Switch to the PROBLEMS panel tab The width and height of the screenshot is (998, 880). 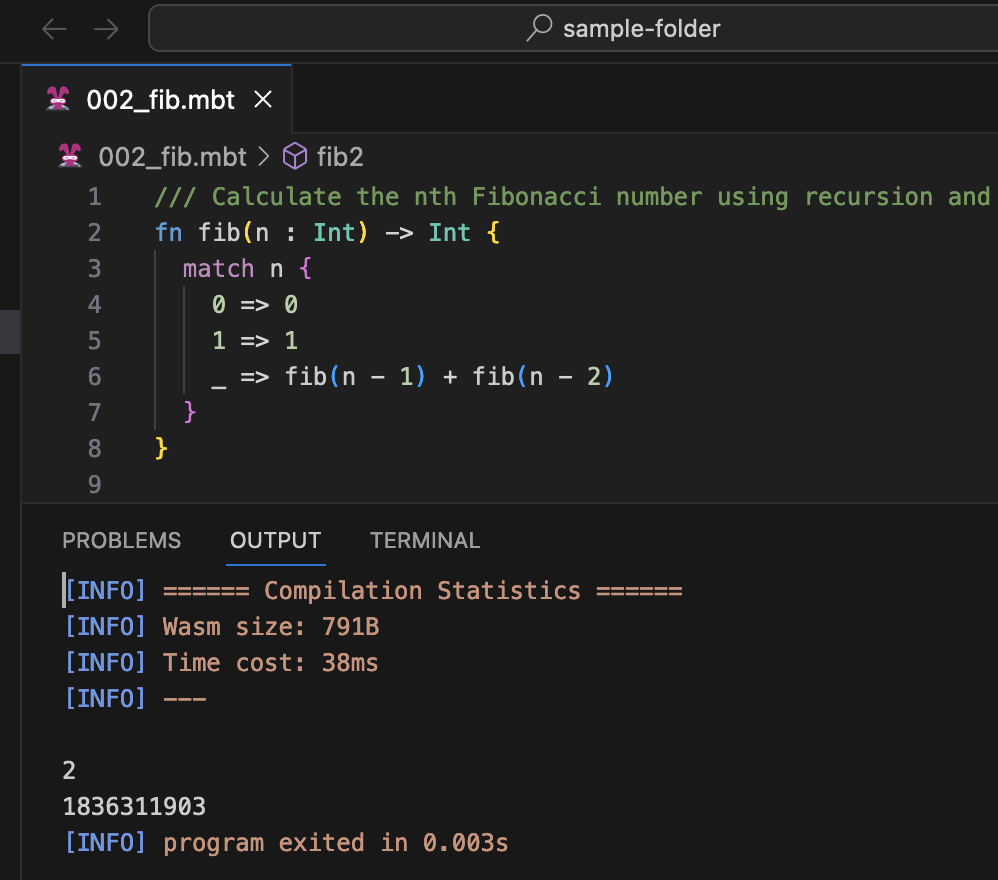122,541
